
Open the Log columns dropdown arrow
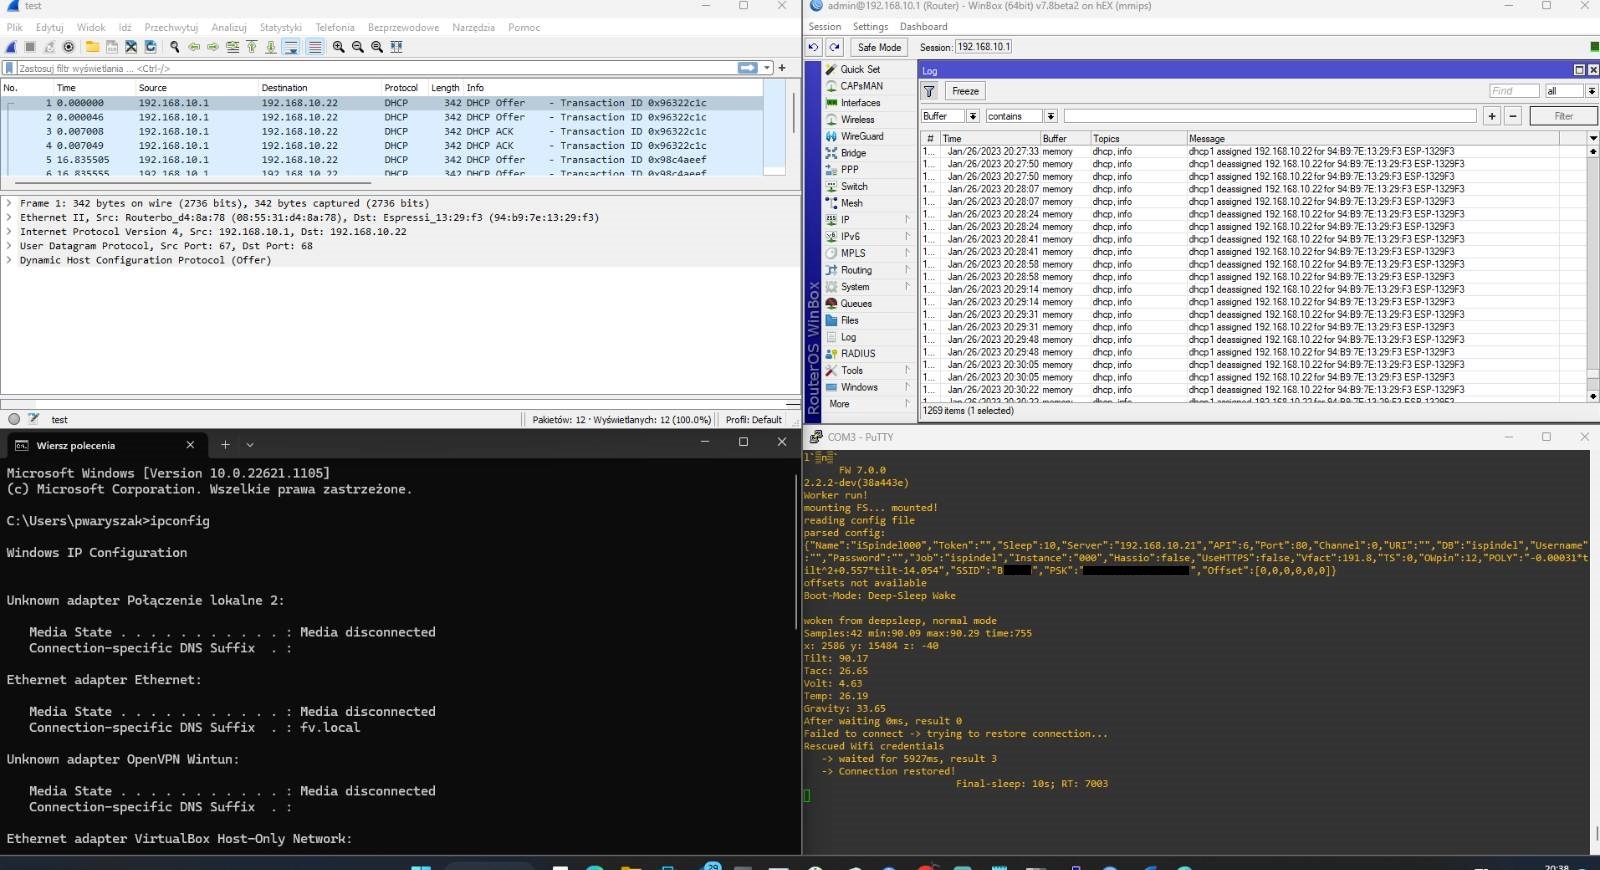click(x=1593, y=138)
